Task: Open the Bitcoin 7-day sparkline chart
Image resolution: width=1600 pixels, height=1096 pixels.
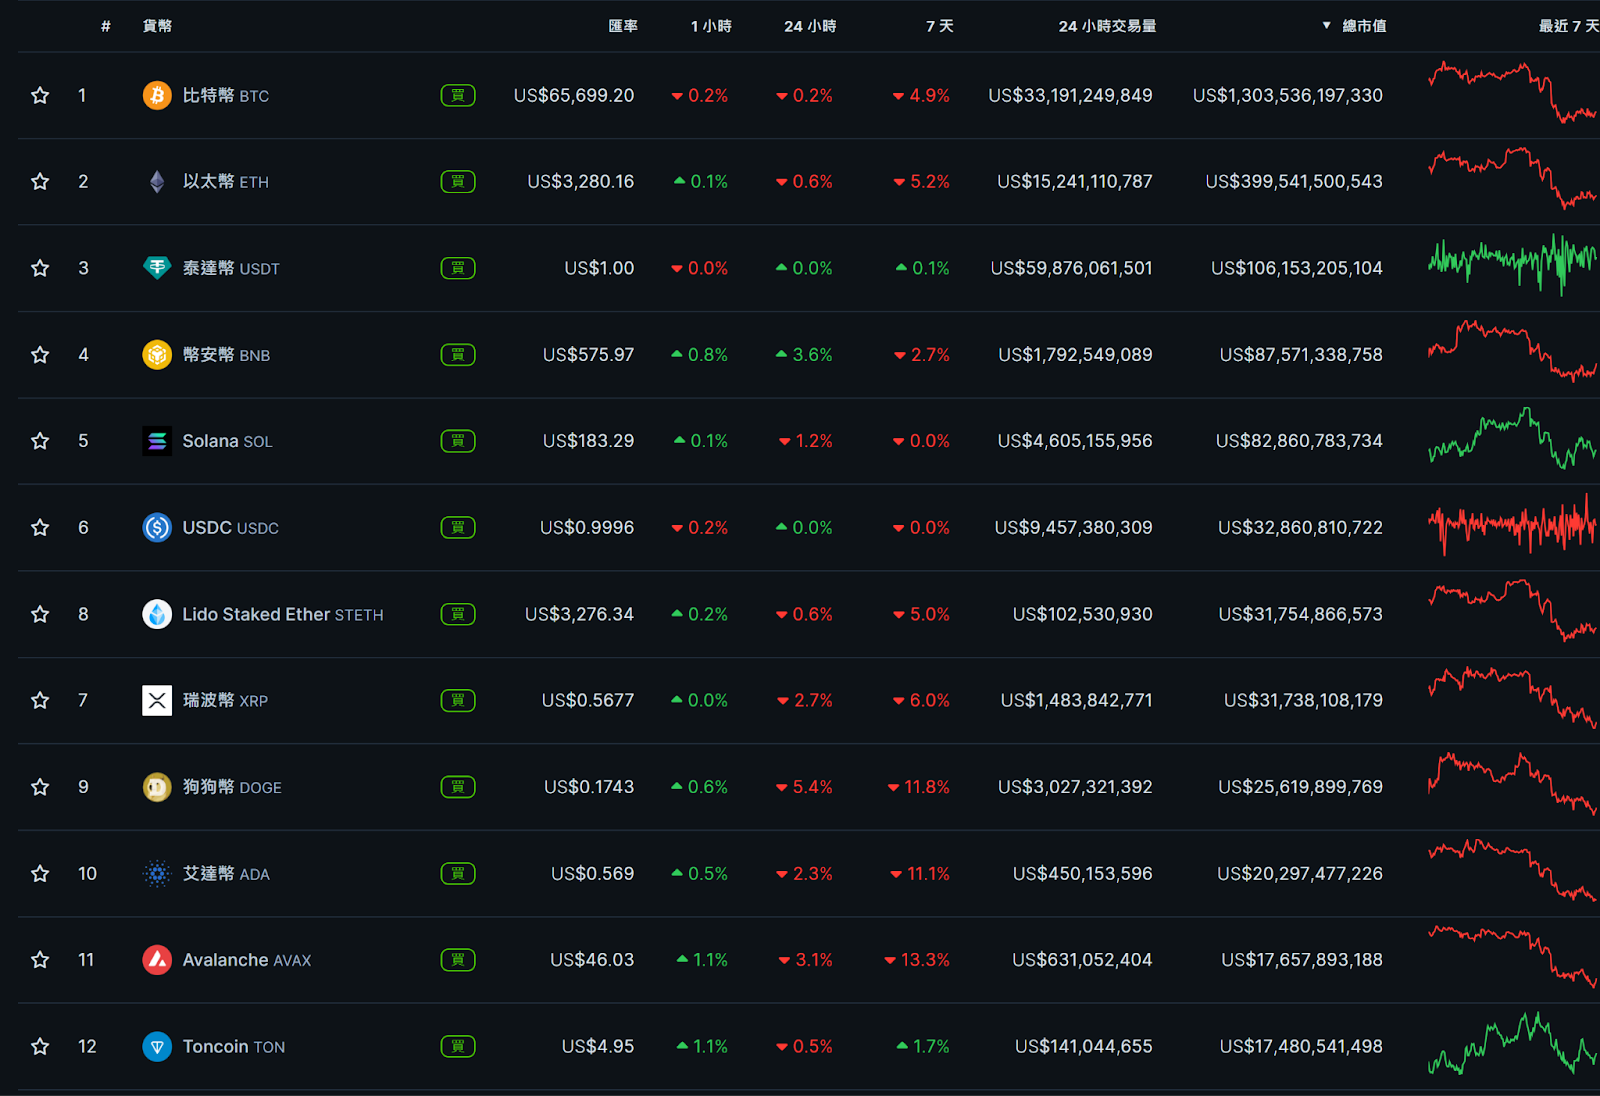Action: tap(1512, 92)
